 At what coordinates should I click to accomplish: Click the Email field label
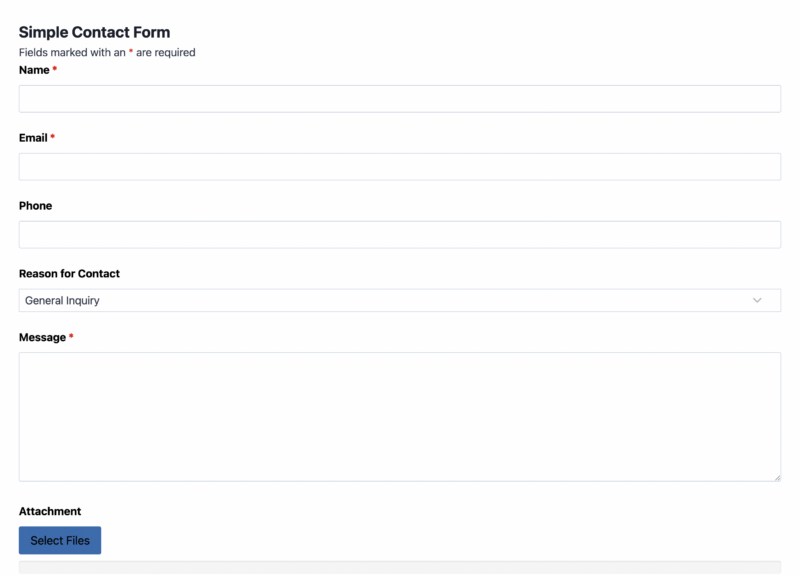[x=33, y=138]
